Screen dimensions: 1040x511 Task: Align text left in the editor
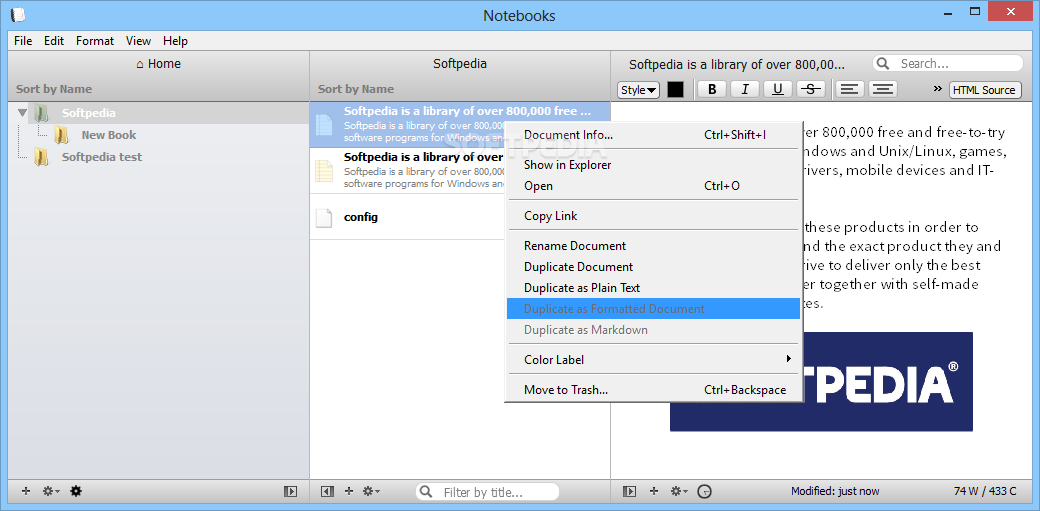[x=849, y=89]
